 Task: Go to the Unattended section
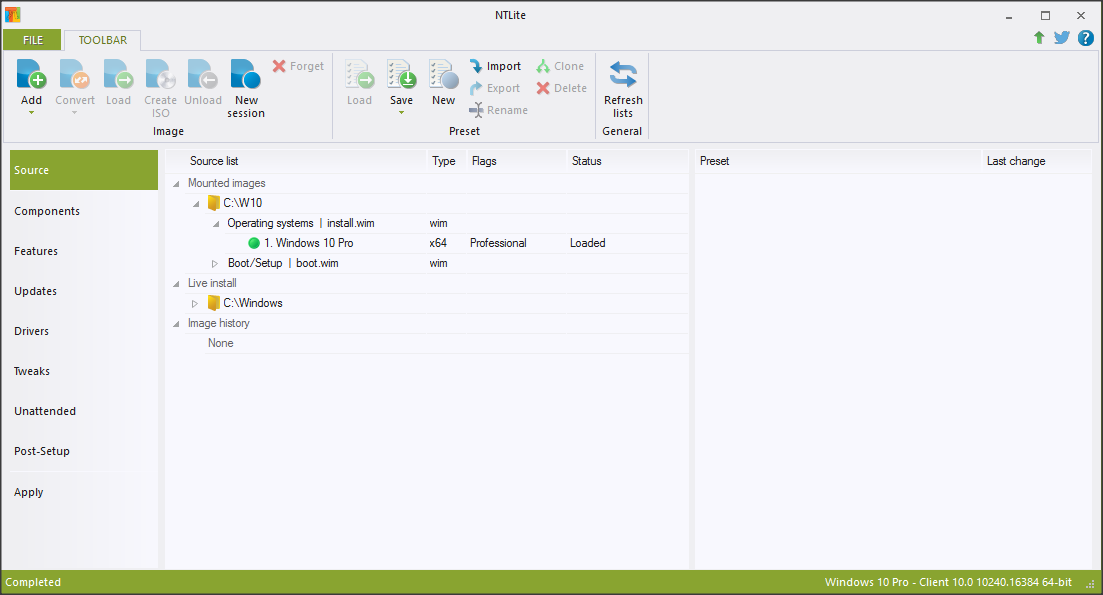coord(45,411)
